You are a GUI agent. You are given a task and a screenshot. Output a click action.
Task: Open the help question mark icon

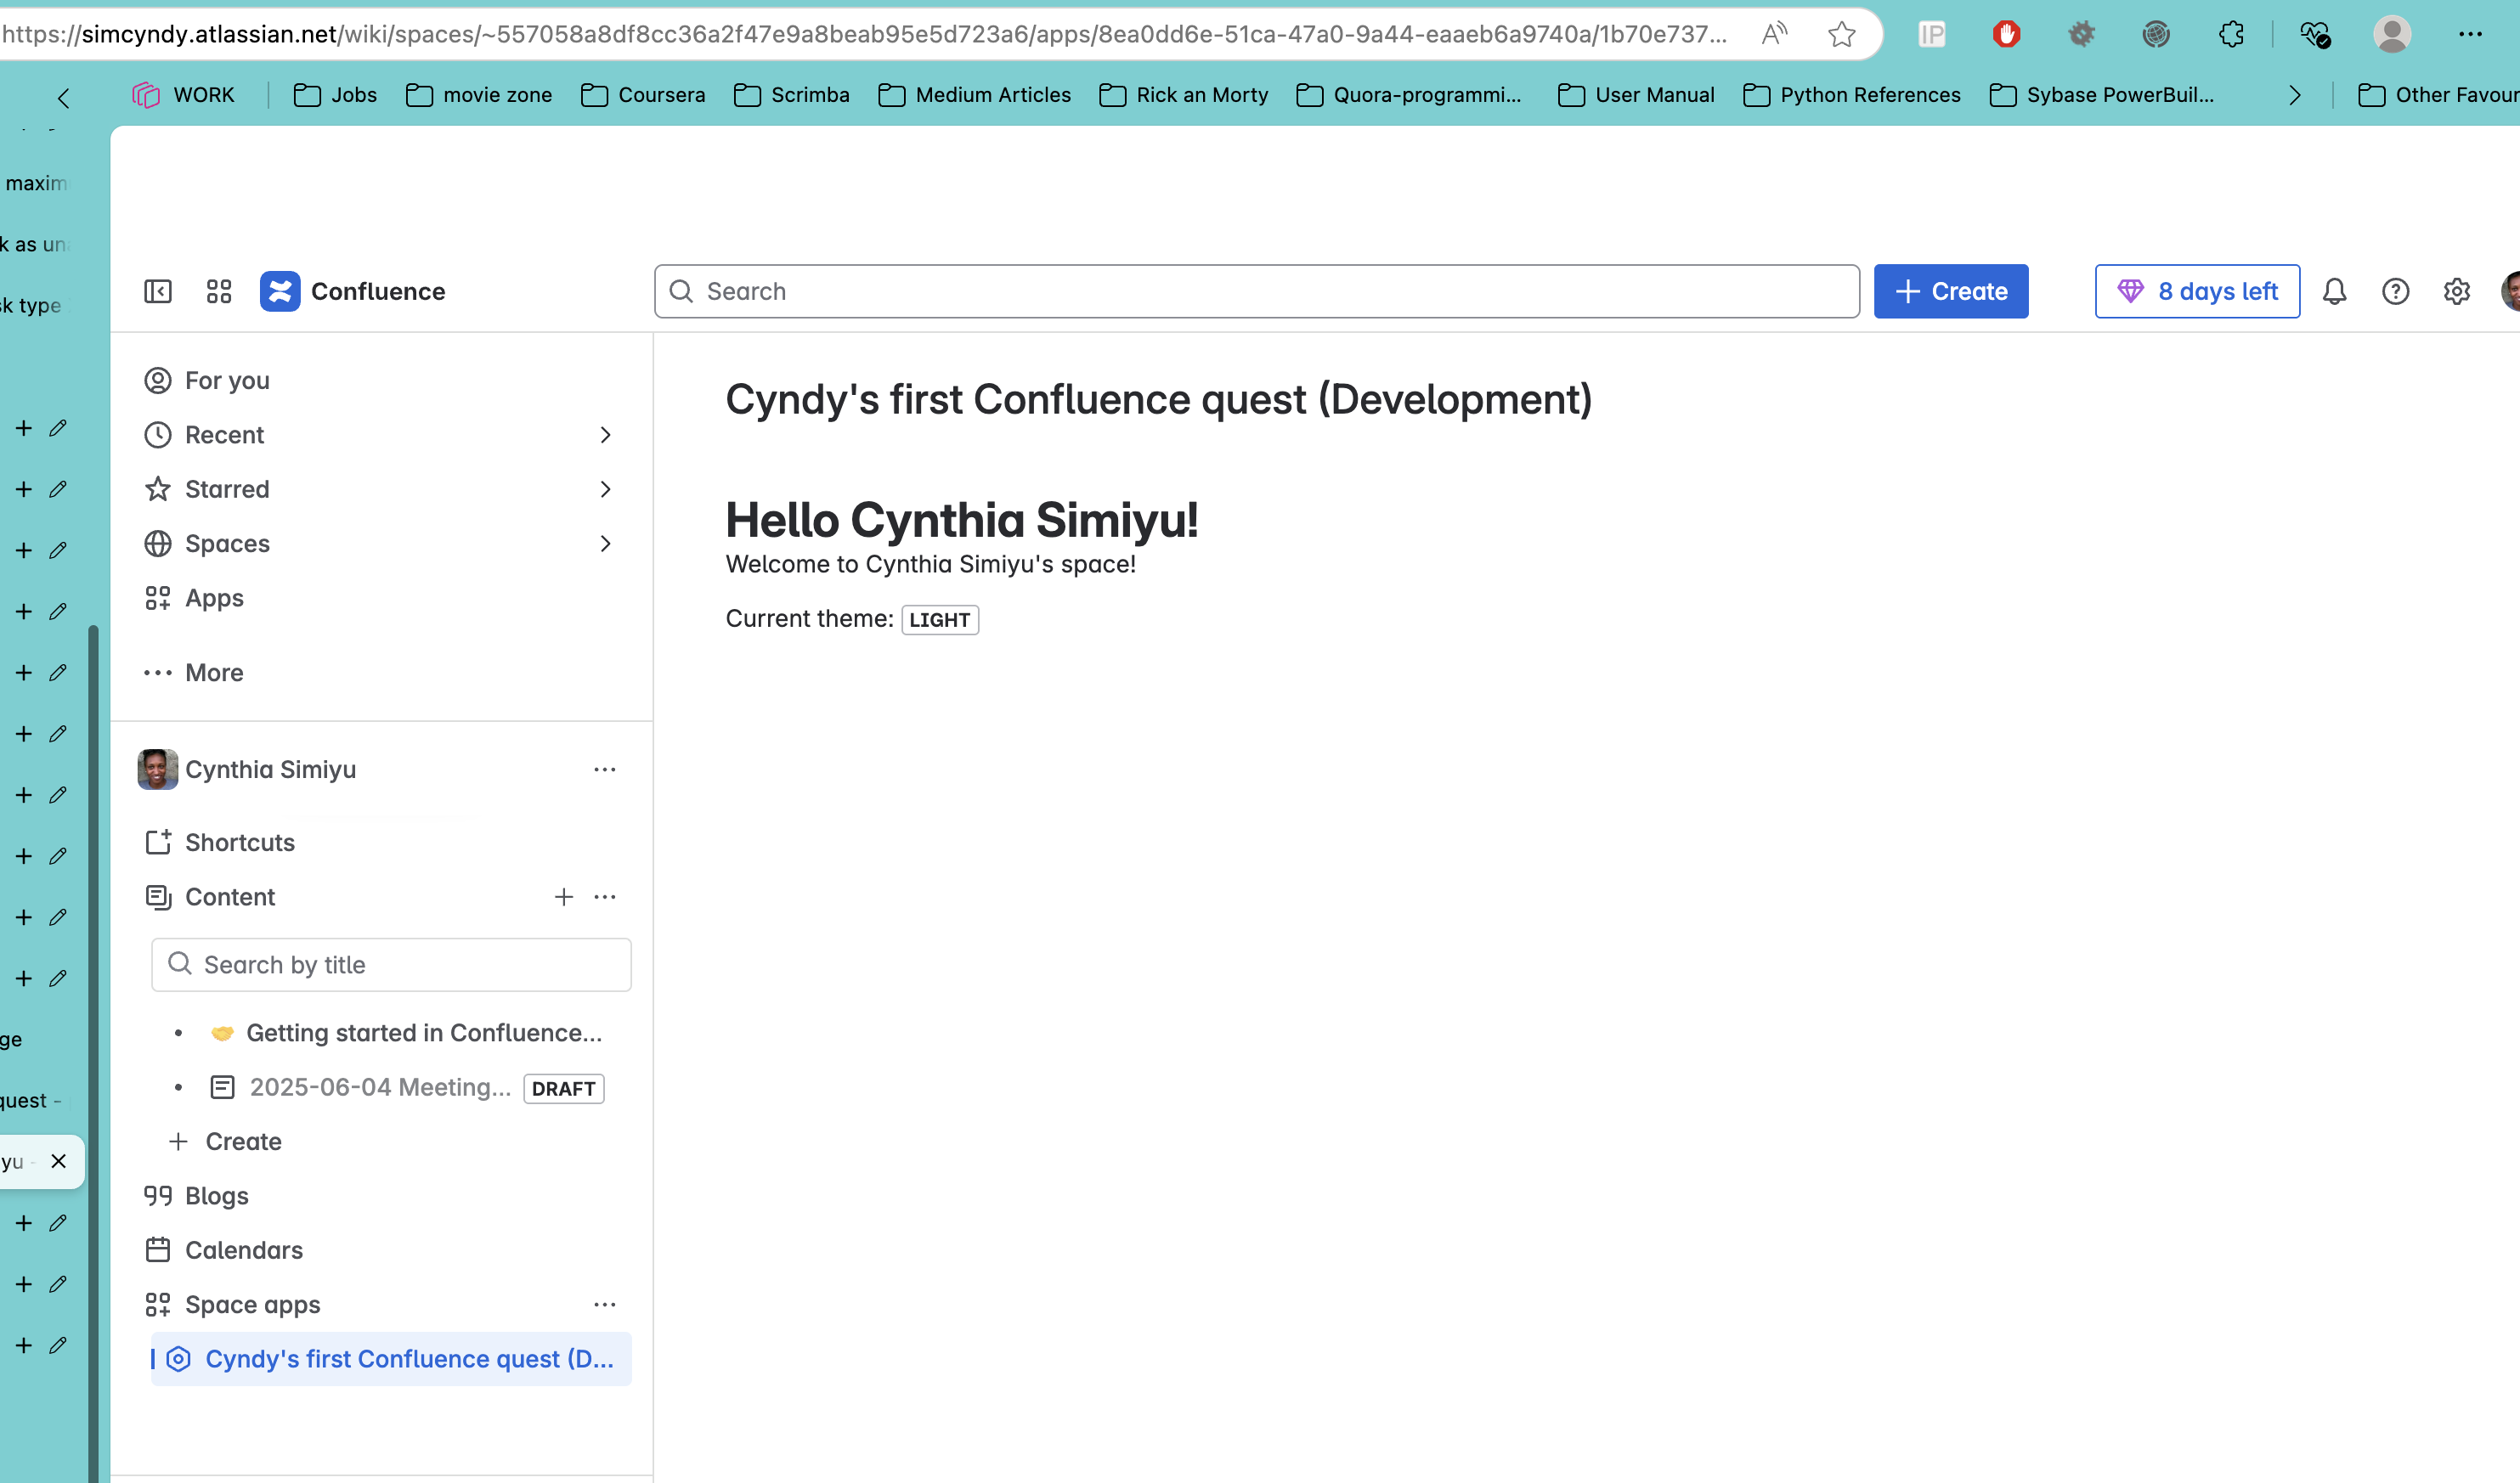coord(2395,291)
